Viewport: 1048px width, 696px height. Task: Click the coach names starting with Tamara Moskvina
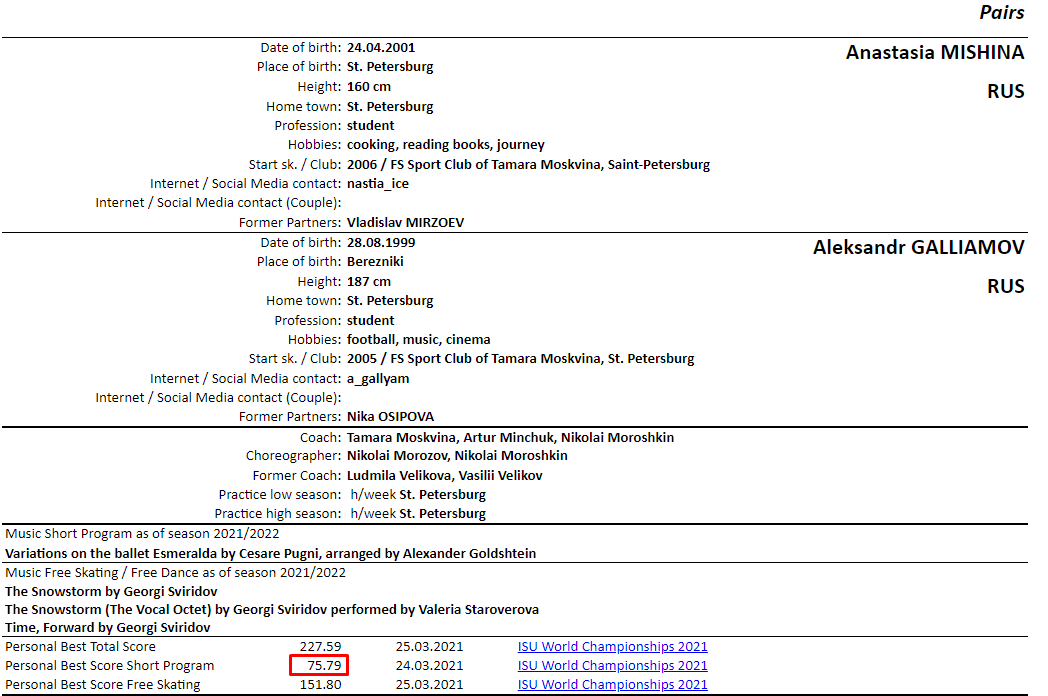tap(510, 437)
